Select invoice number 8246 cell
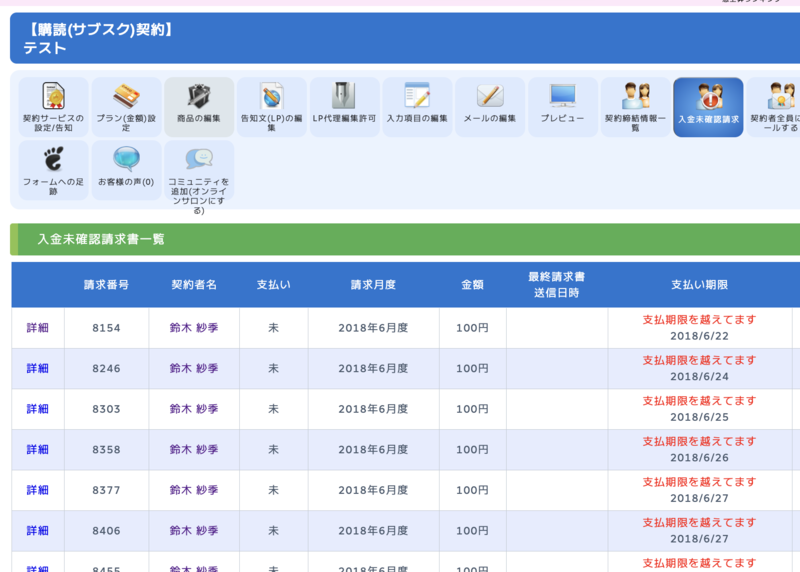Viewport: 800px width, 572px height. (106, 368)
